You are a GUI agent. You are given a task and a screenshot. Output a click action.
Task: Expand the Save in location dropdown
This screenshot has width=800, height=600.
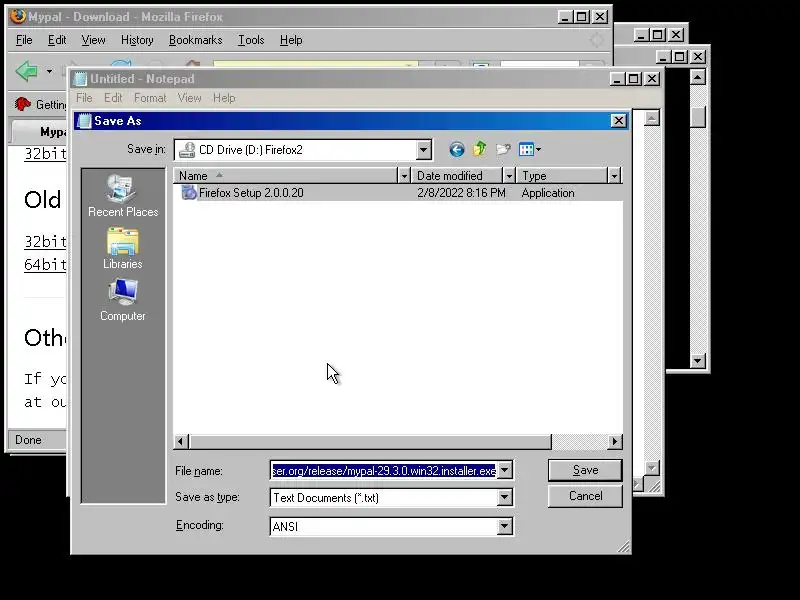[x=423, y=150]
